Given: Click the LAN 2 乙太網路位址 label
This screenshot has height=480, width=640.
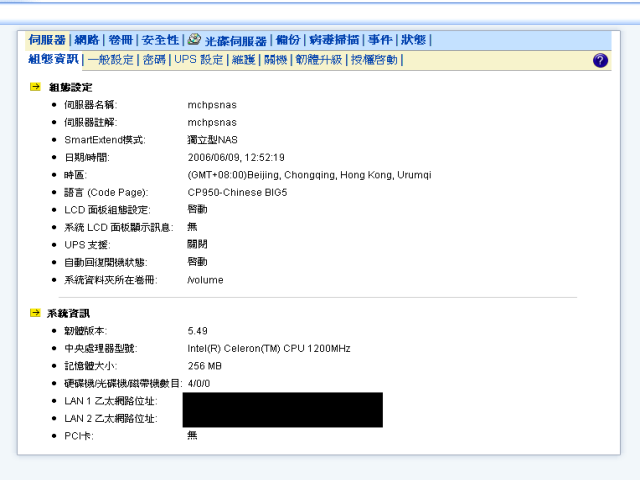Looking at the screenshot, I should click(111, 419).
